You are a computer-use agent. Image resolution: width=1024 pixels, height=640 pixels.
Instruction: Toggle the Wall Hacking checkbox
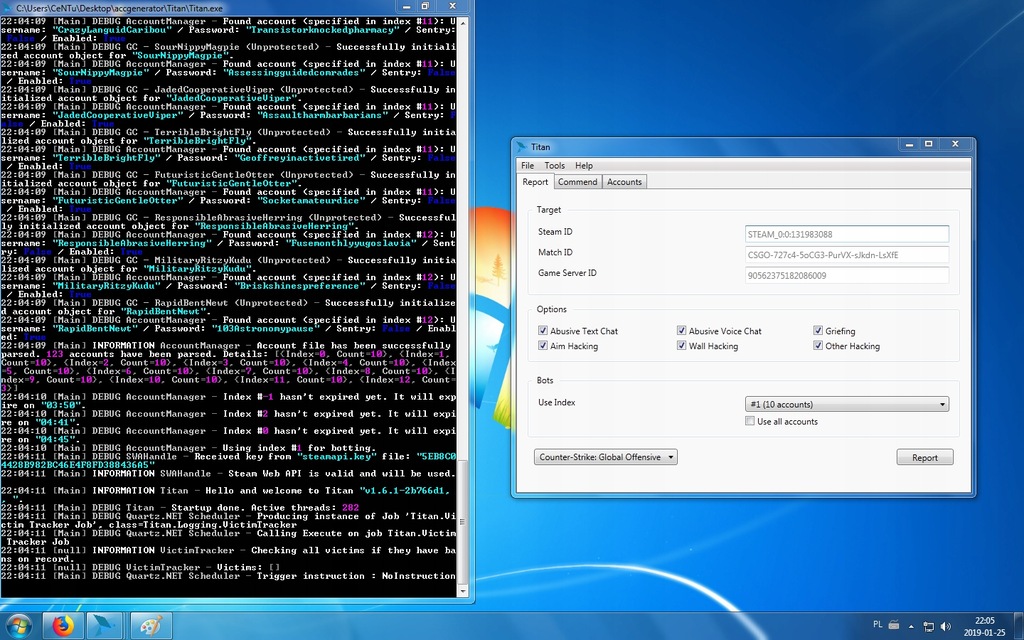(682, 346)
